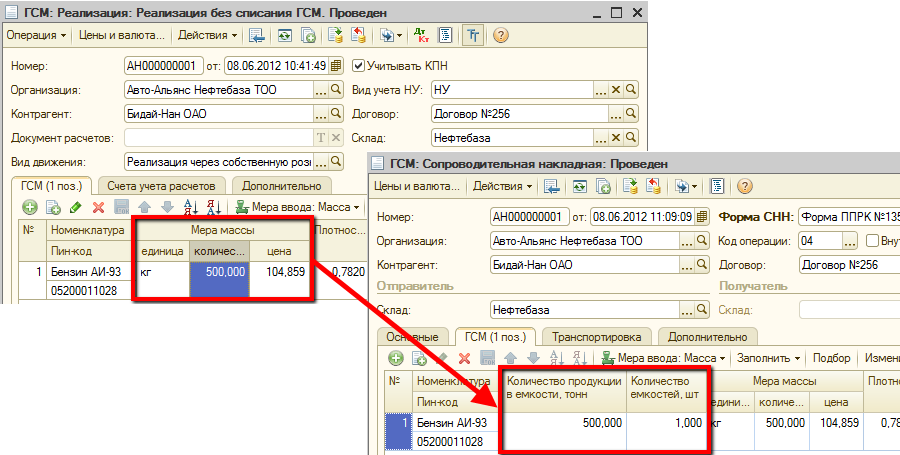
Task: Open the Операция dropdown menu
Action: coord(36,35)
